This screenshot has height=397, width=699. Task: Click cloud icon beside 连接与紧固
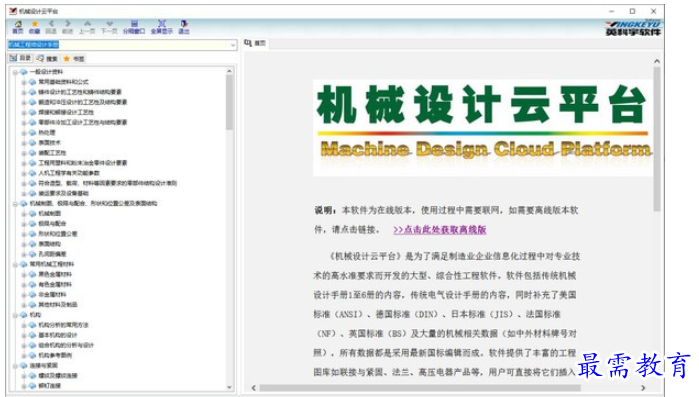point(24,365)
